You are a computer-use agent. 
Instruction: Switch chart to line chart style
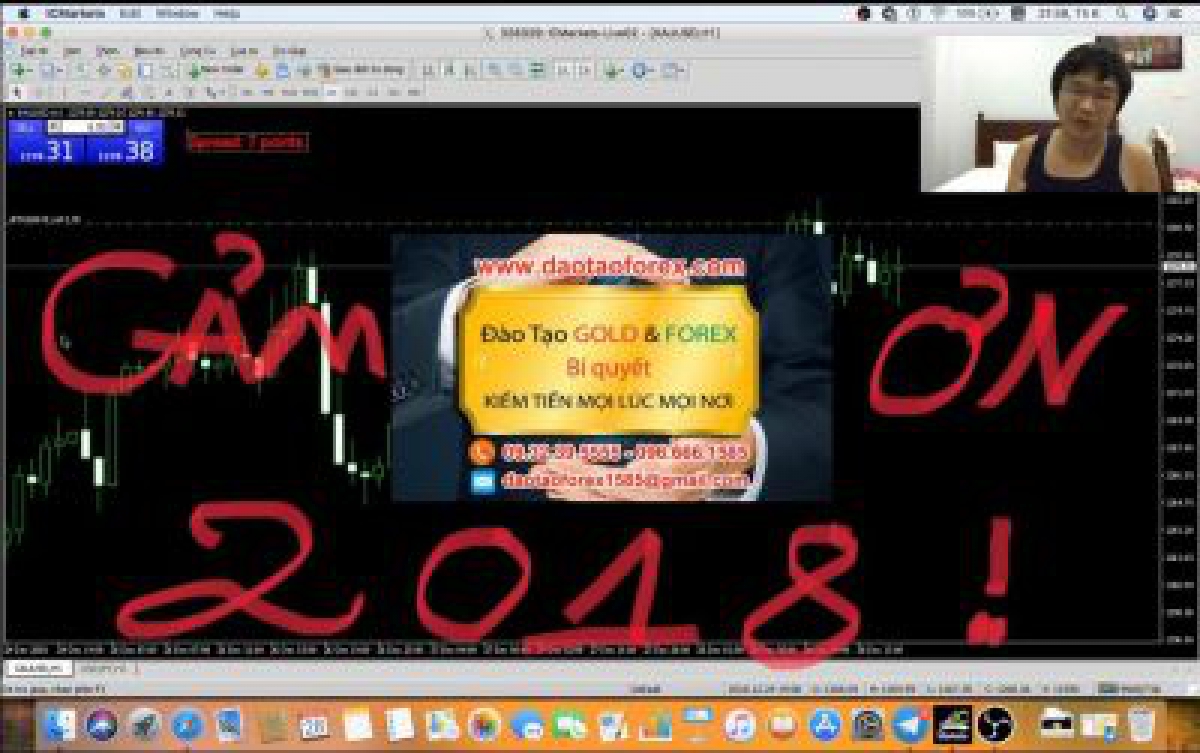[x=471, y=70]
